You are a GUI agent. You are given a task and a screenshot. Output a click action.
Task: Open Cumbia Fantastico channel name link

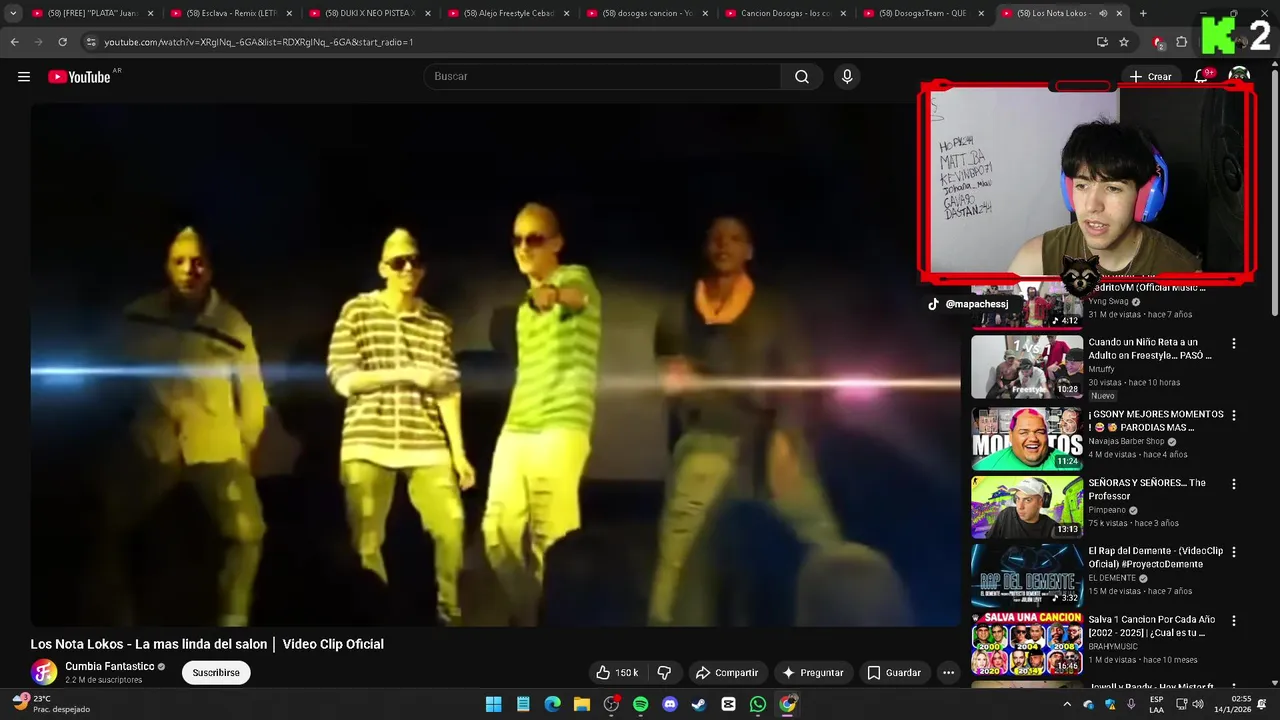[110, 667]
